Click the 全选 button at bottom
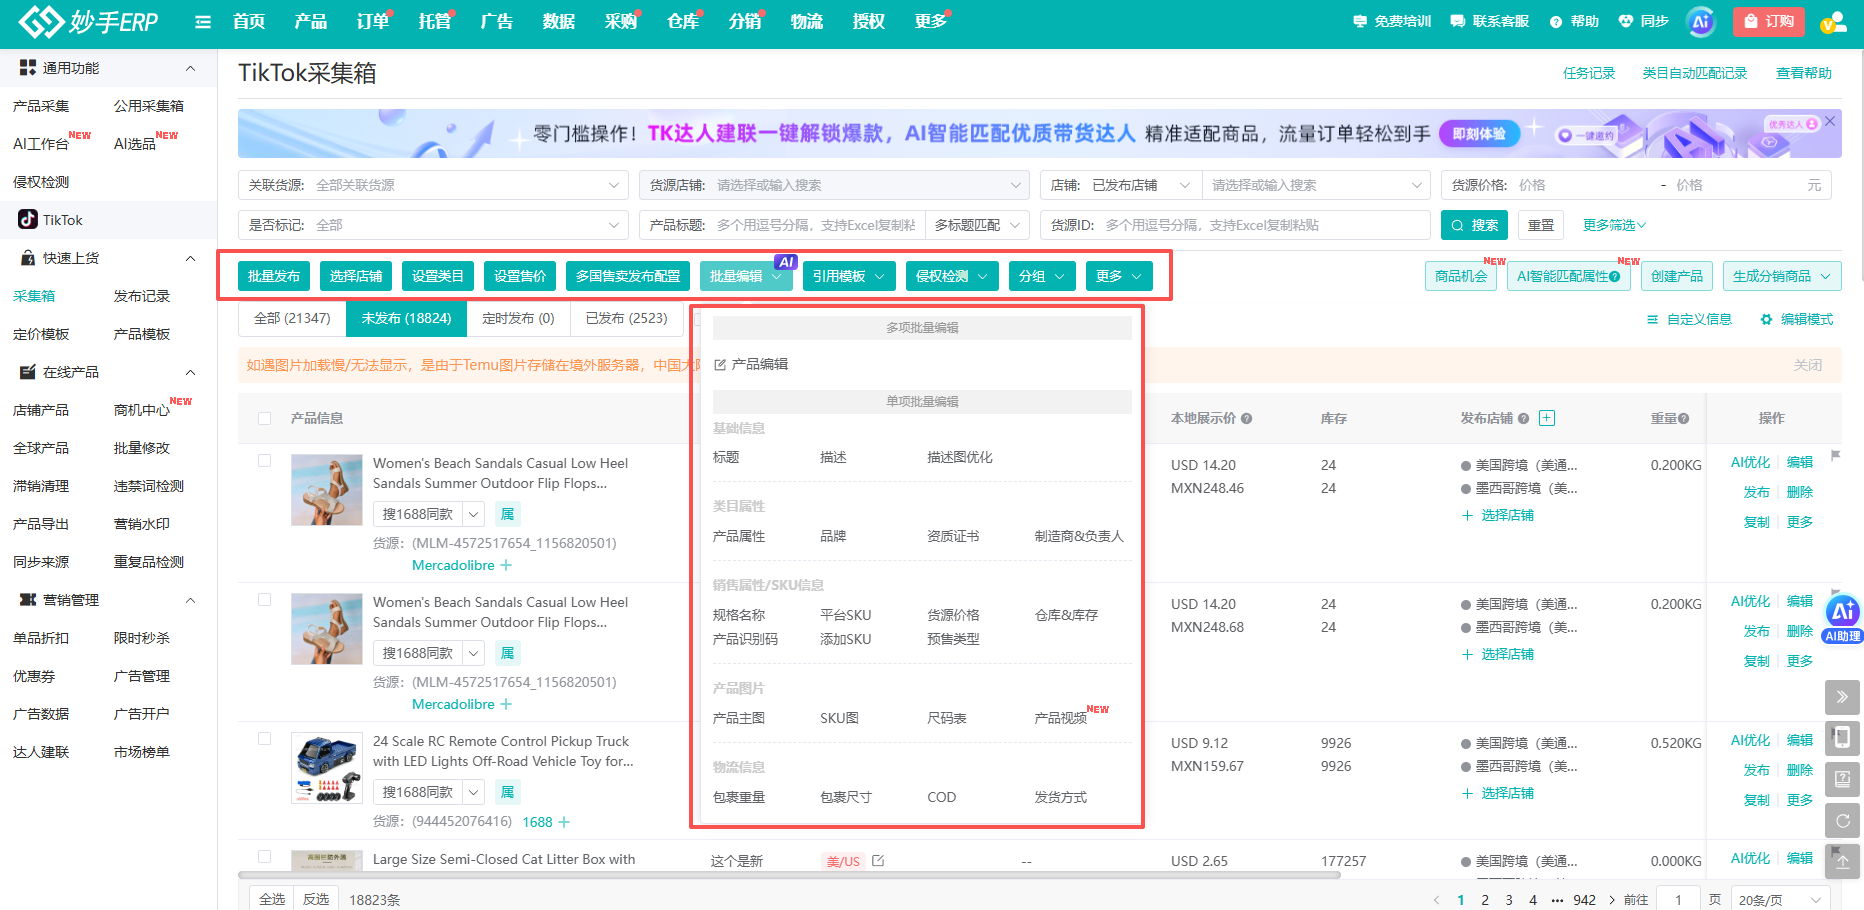This screenshot has height=910, width=1864. pyautogui.click(x=272, y=899)
